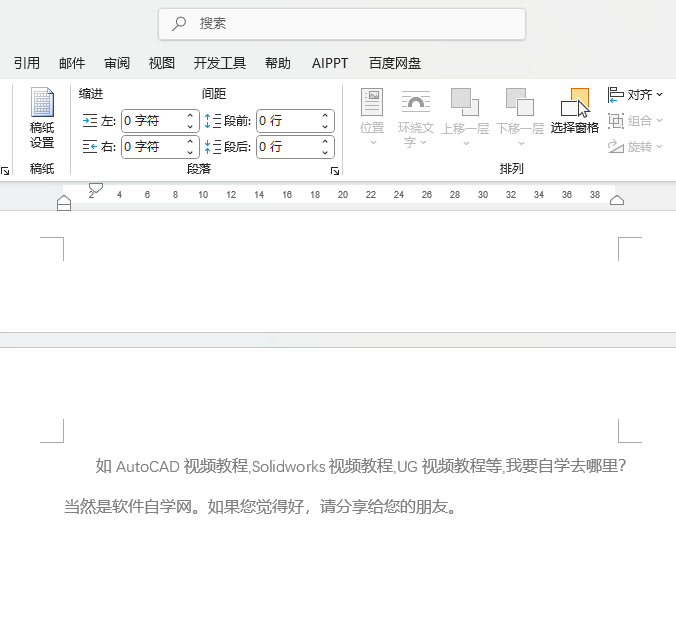Image resolution: width=676 pixels, height=617 pixels.
Task: Click the 上移一层 bring forward icon
Action: (x=465, y=102)
